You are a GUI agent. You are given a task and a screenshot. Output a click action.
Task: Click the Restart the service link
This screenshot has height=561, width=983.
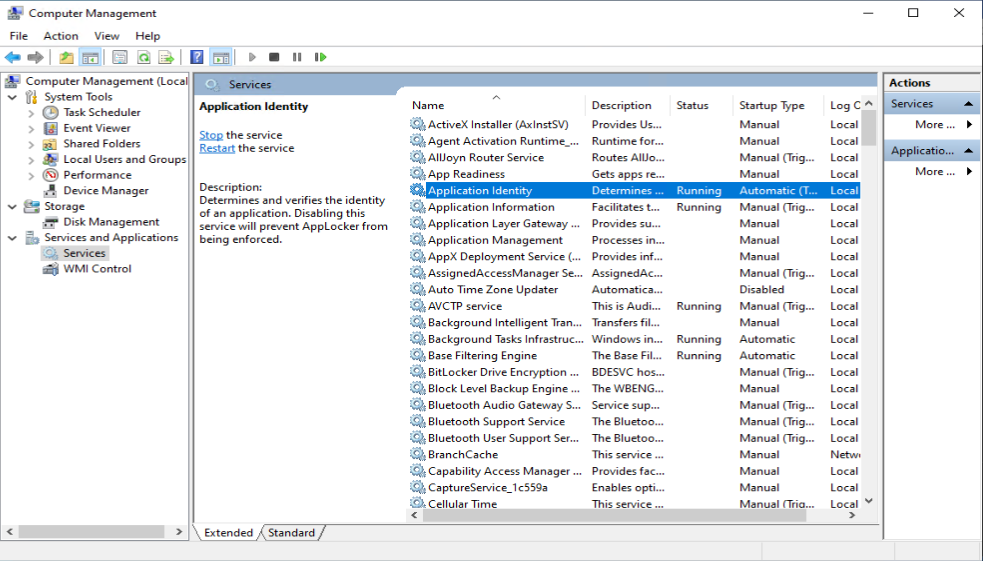(217, 148)
